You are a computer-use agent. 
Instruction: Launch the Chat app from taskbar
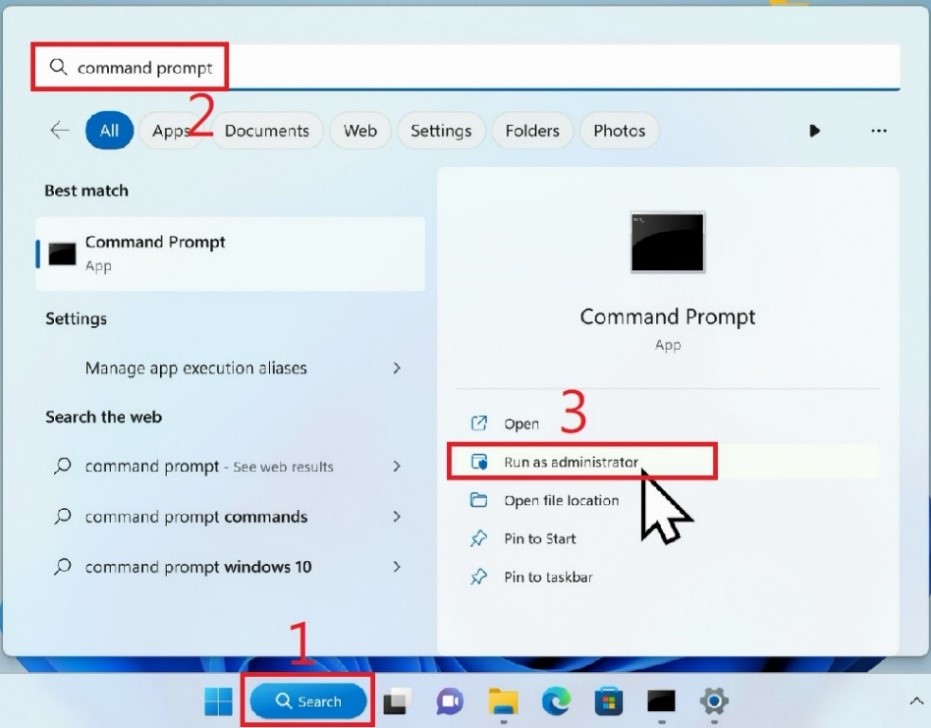(450, 701)
